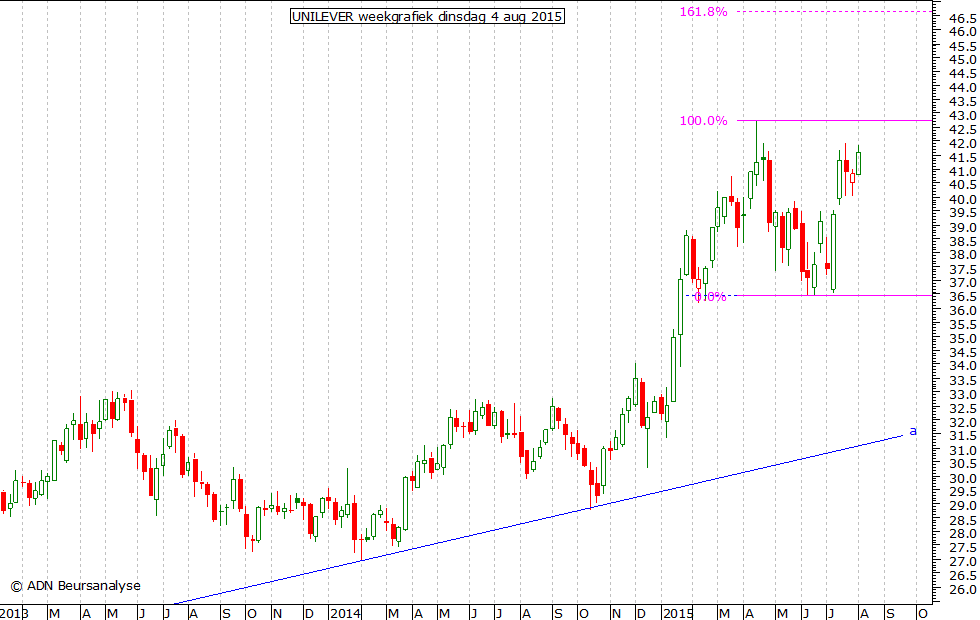Viewport: 980px width, 620px height.
Task: Click price axis value '34.0'
Action: (x=962, y=366)
